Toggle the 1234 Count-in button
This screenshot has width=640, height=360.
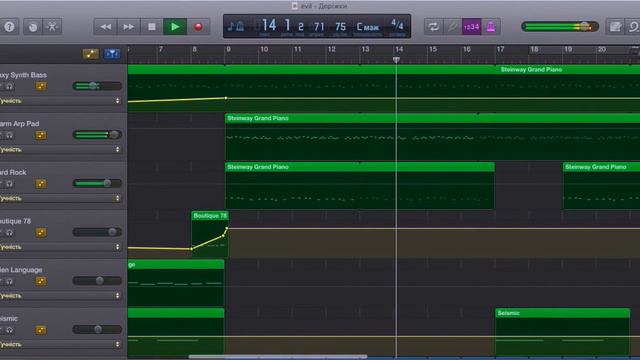point(471,27)
